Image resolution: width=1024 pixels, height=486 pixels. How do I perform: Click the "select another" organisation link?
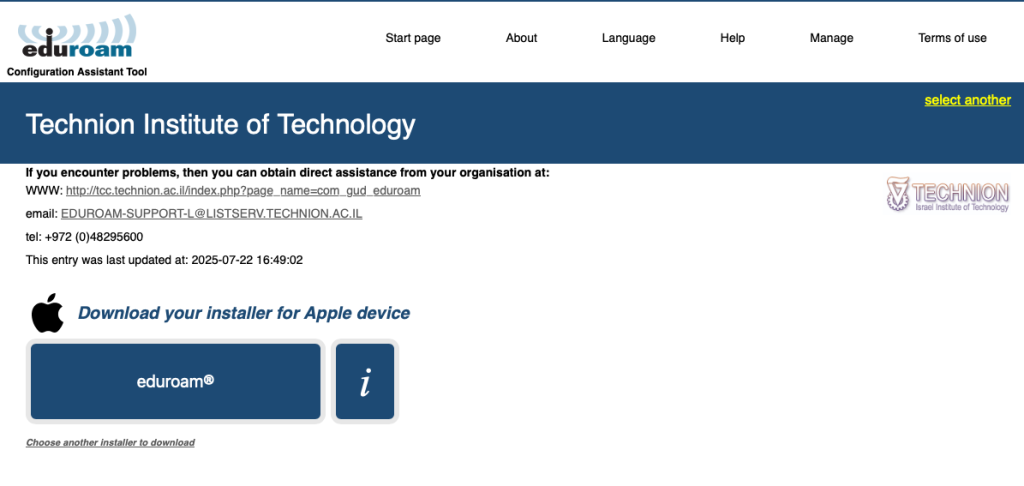point(967,100)
